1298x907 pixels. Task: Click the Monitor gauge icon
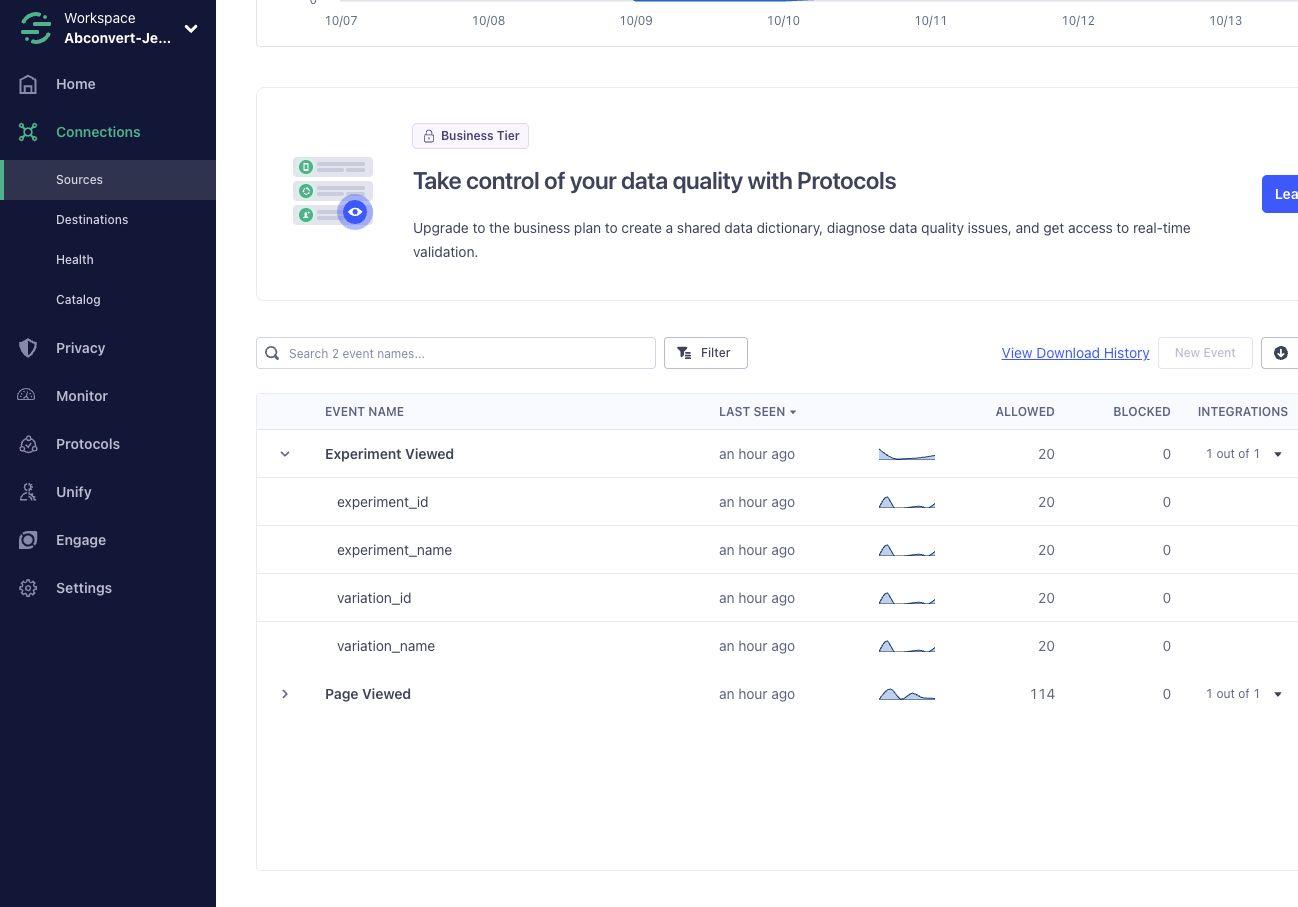(28, 396)
